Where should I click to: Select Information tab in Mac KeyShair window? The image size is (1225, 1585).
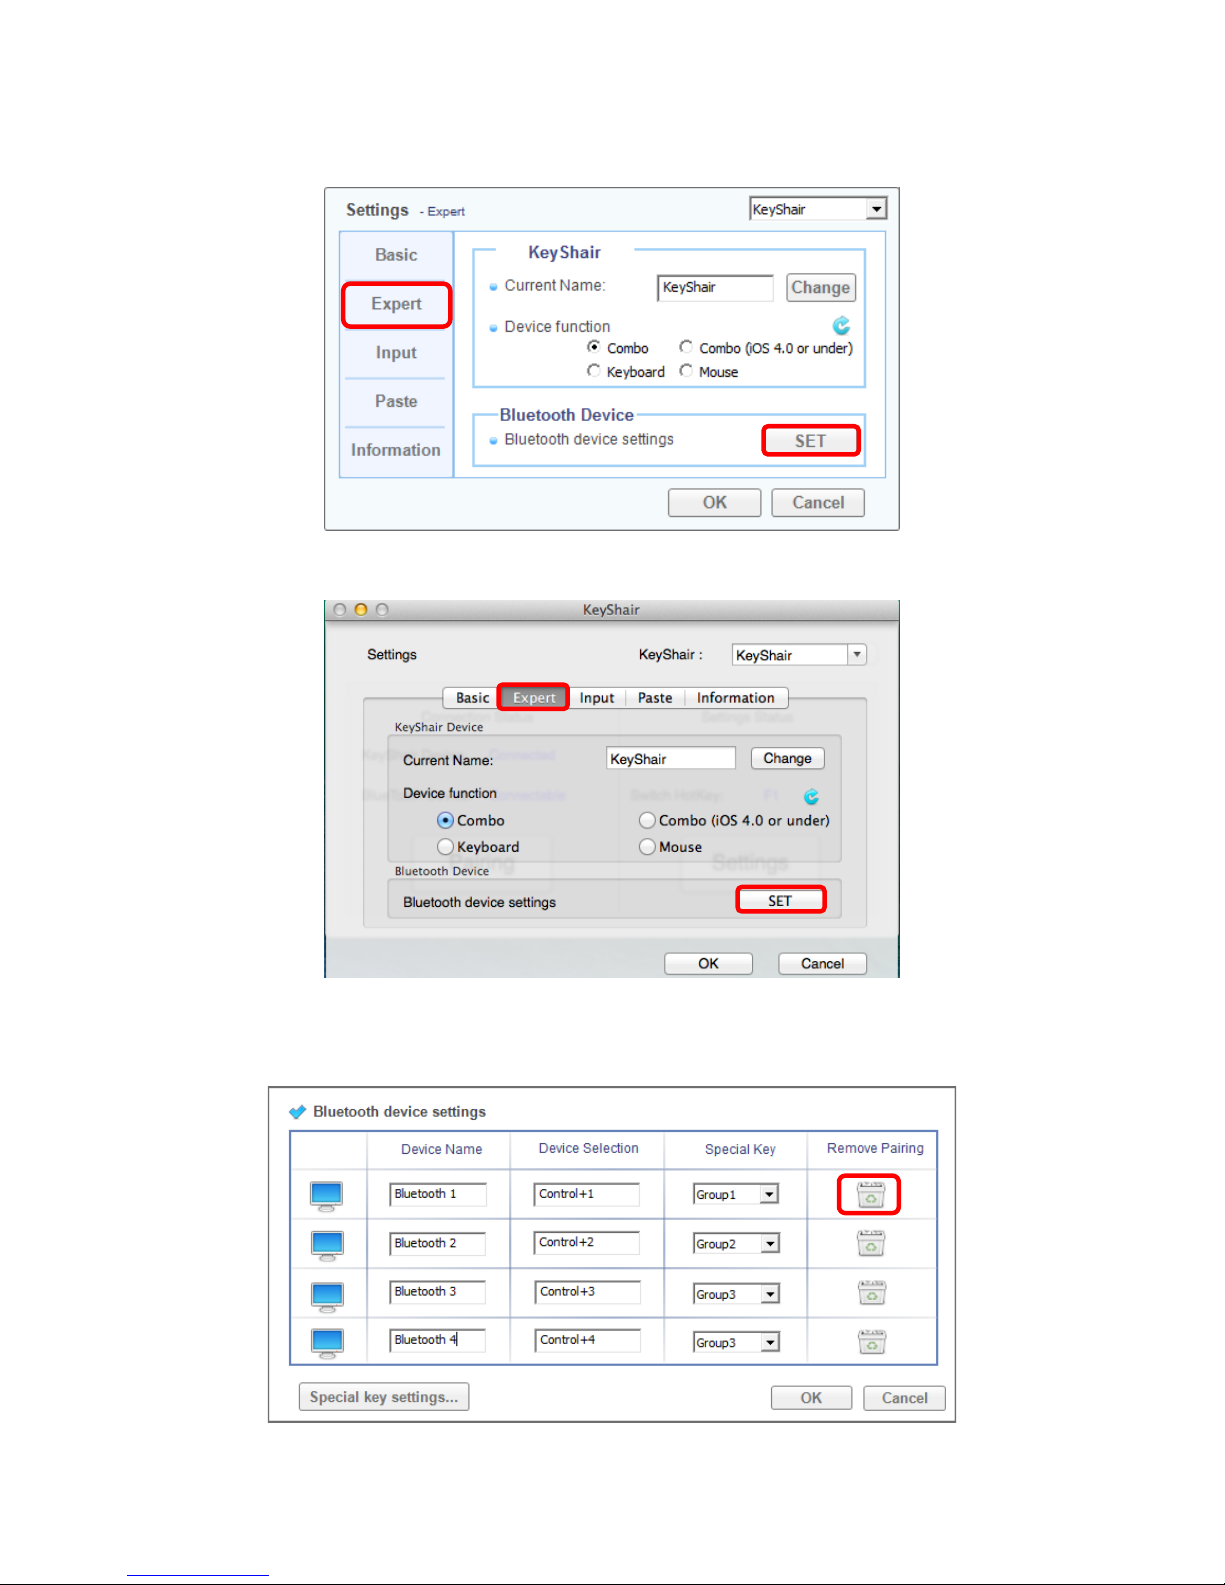tap(736, 698)
